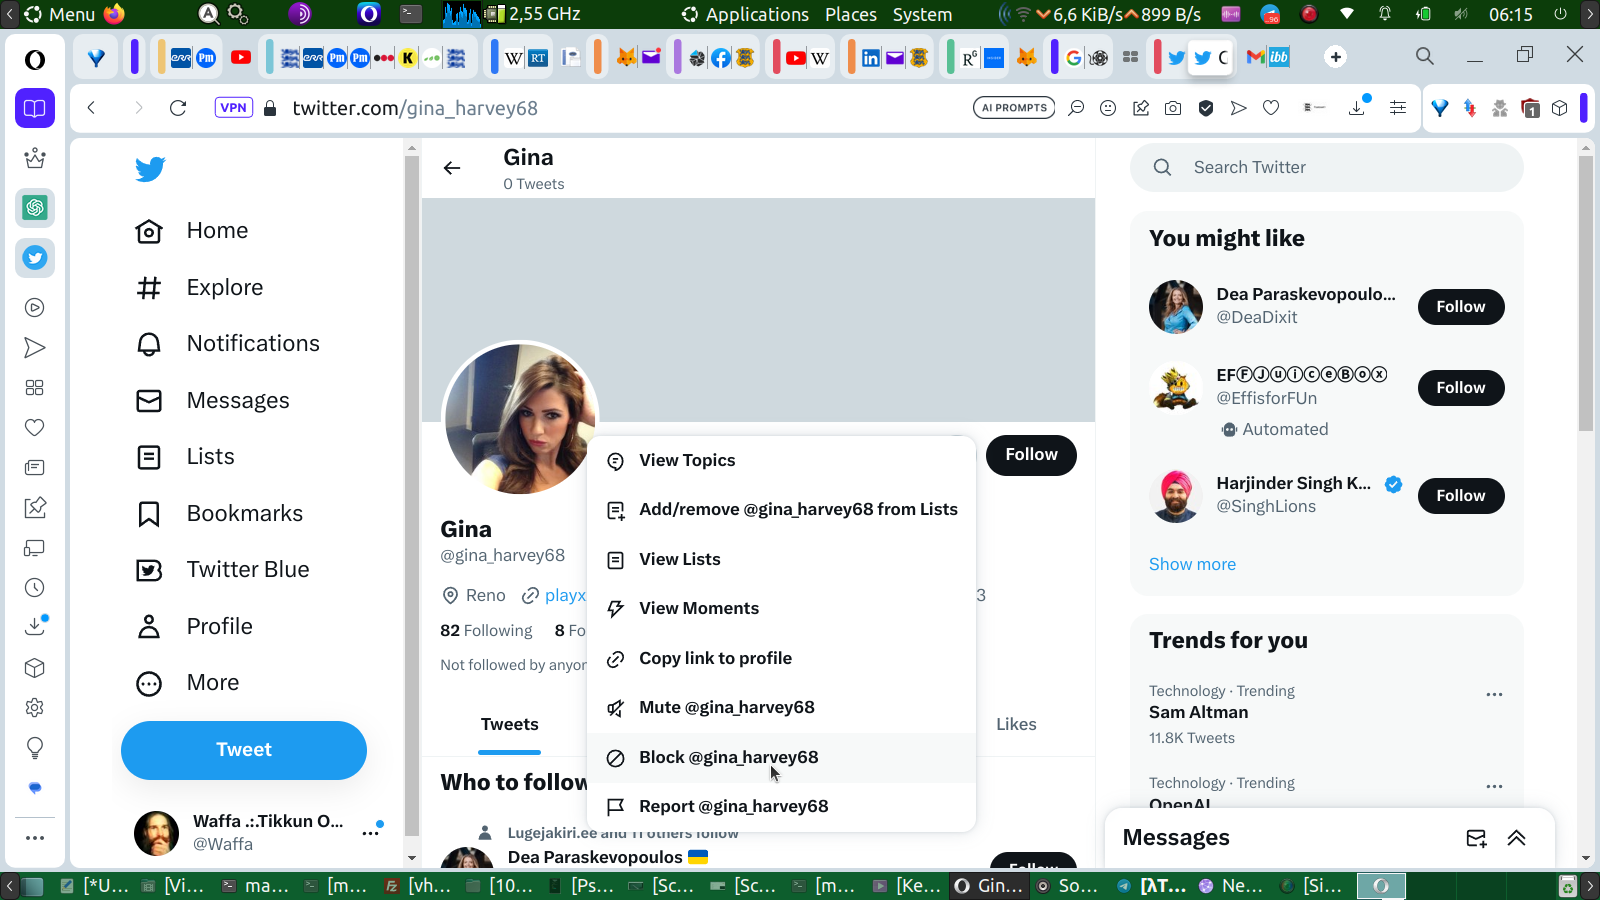Open options for the OpenAI trend
Image resolution: width=1600 pixels, height=900 pixels.
(x=1494, y=786)
